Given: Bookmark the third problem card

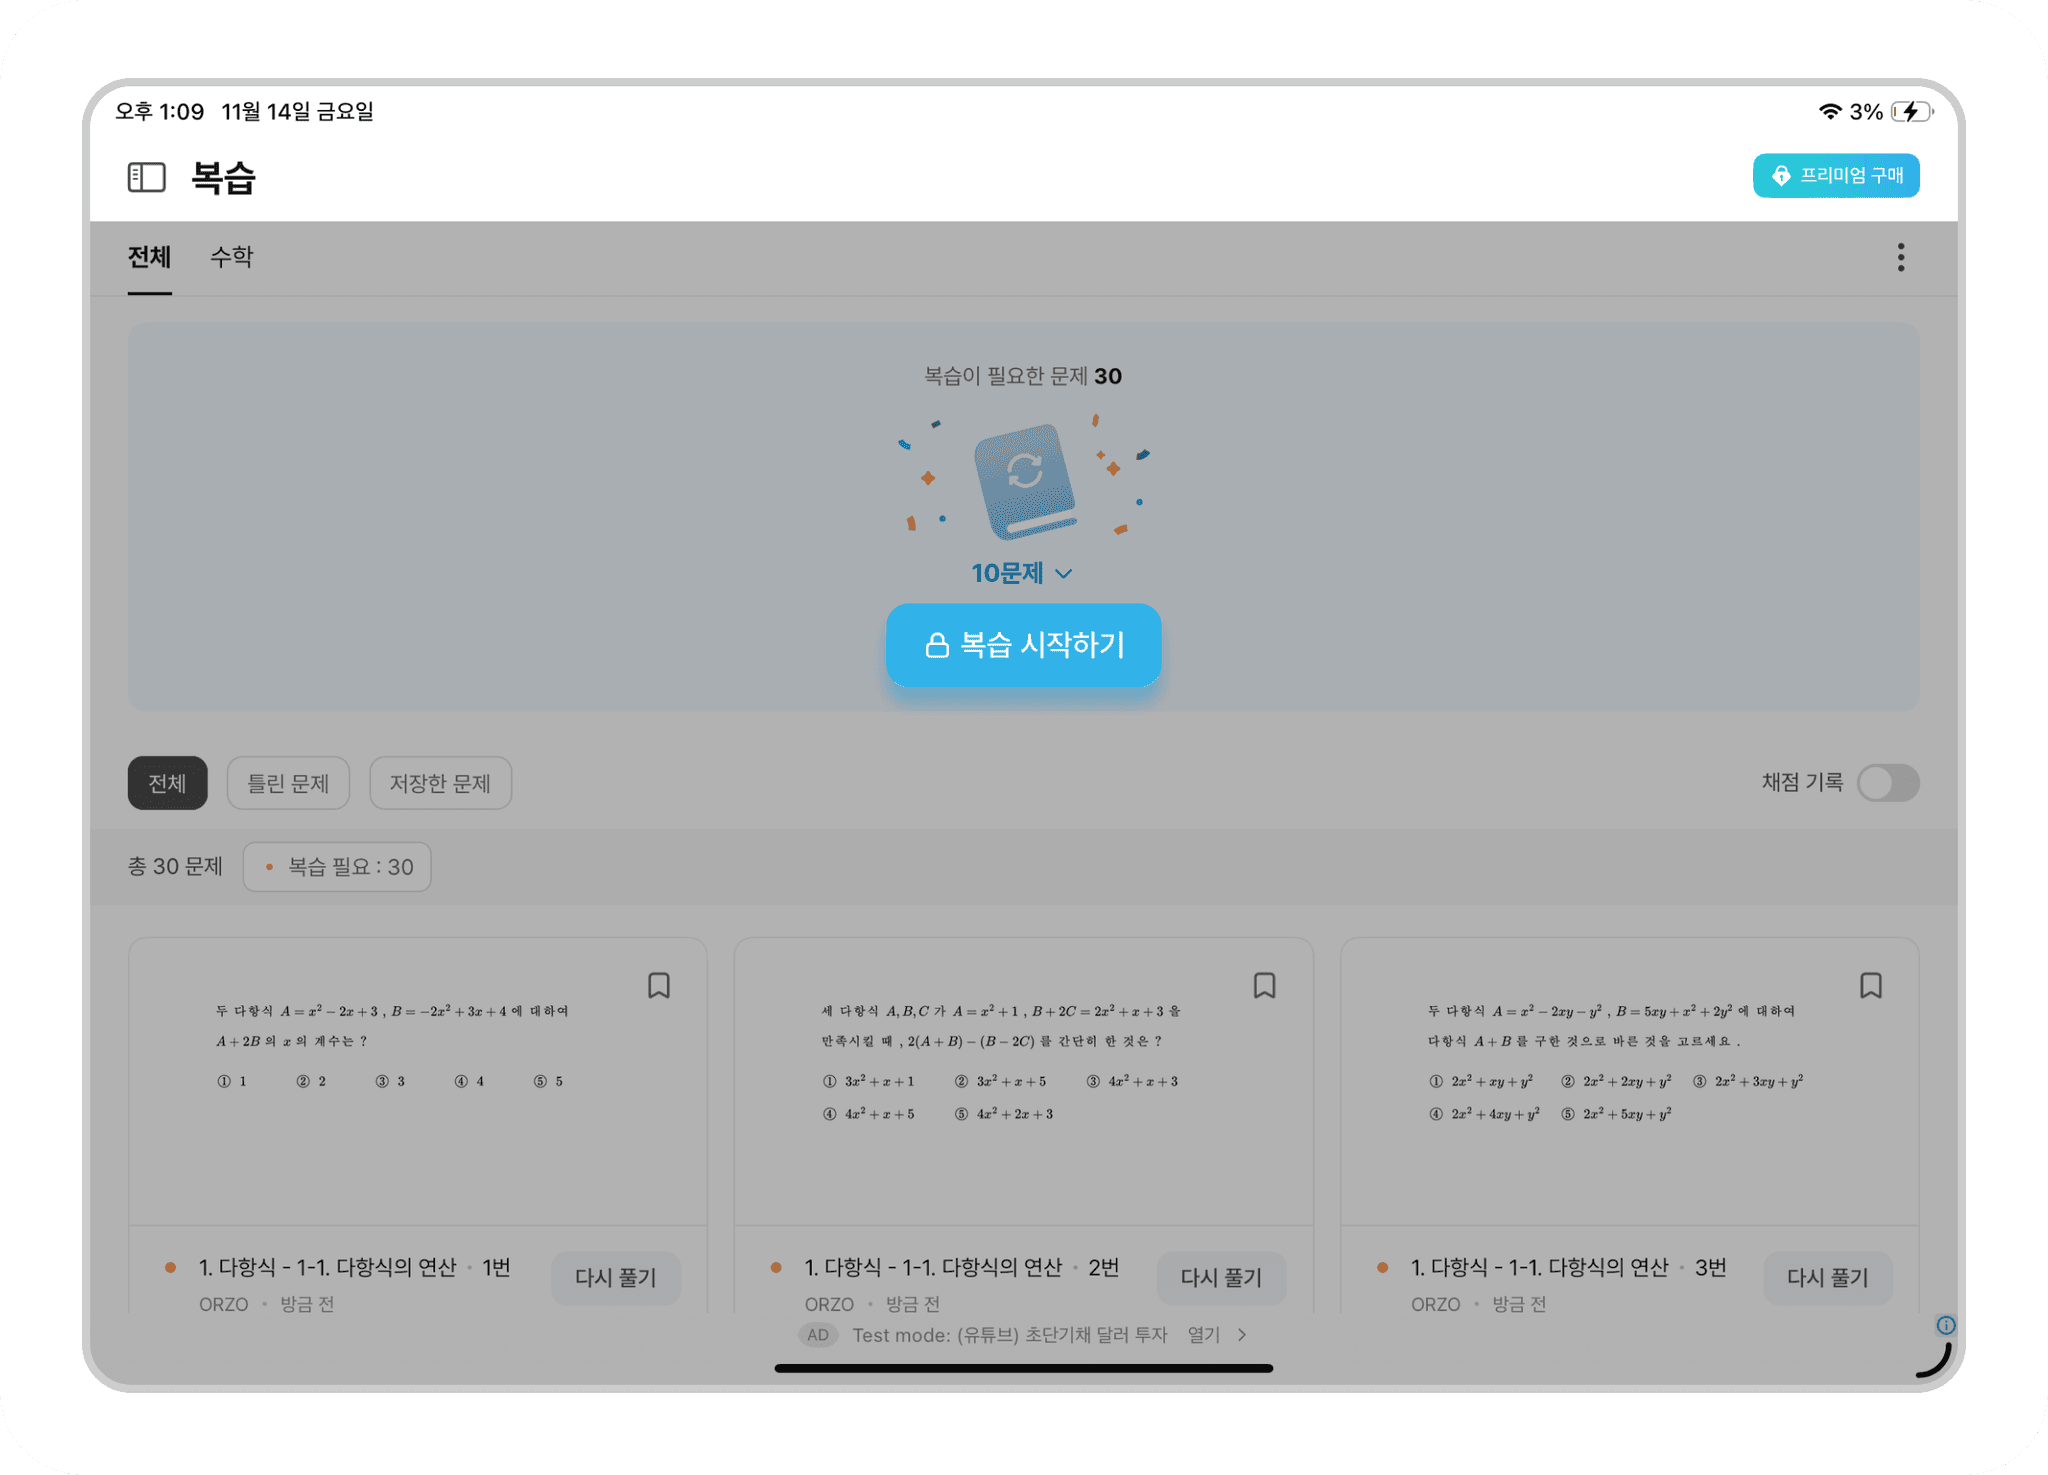Looking at the screenshot, I should pos(1871,986).
